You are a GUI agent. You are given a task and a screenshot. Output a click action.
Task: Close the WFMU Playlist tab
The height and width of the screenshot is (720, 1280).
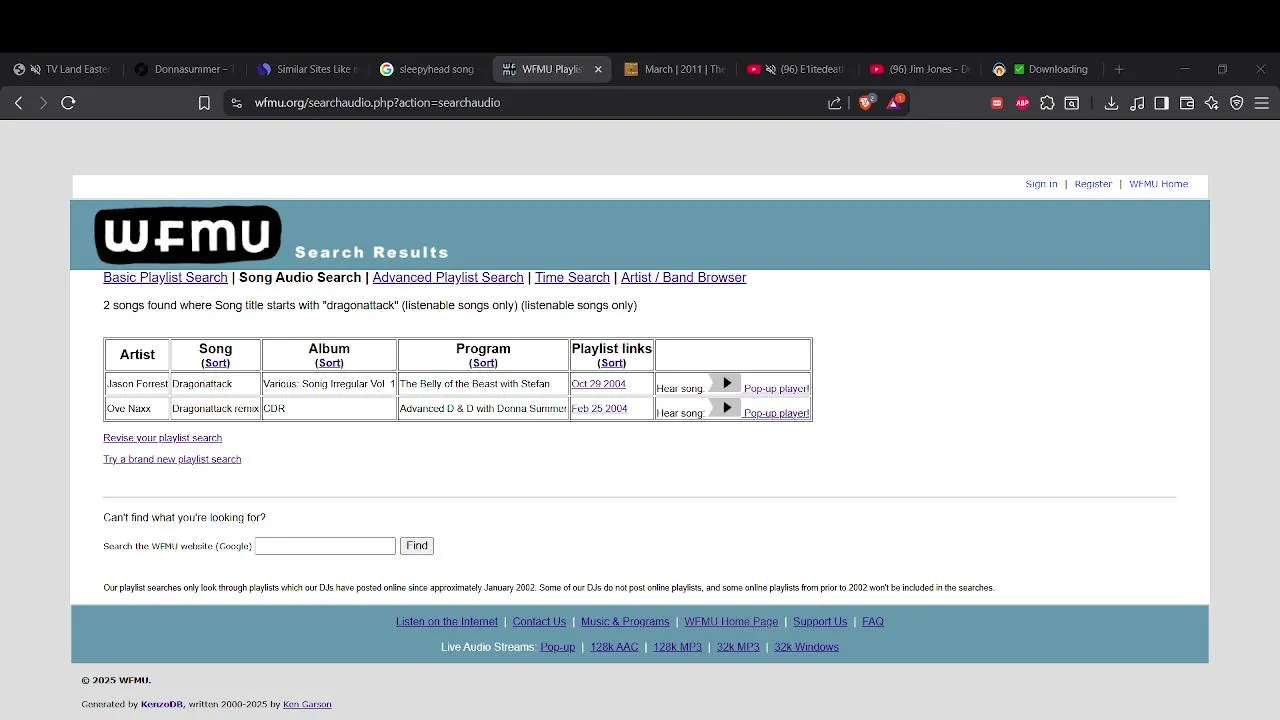click(x=598, y=69)
